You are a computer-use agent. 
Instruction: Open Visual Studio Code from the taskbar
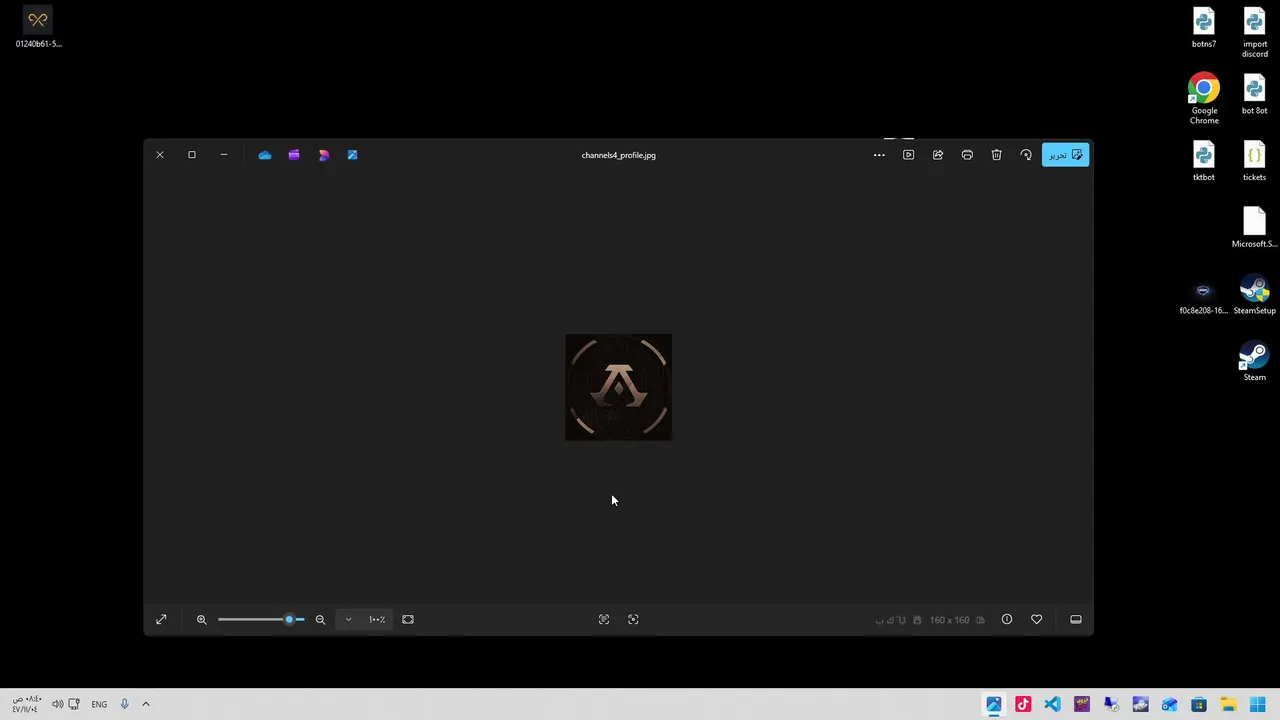point(1052,705)
